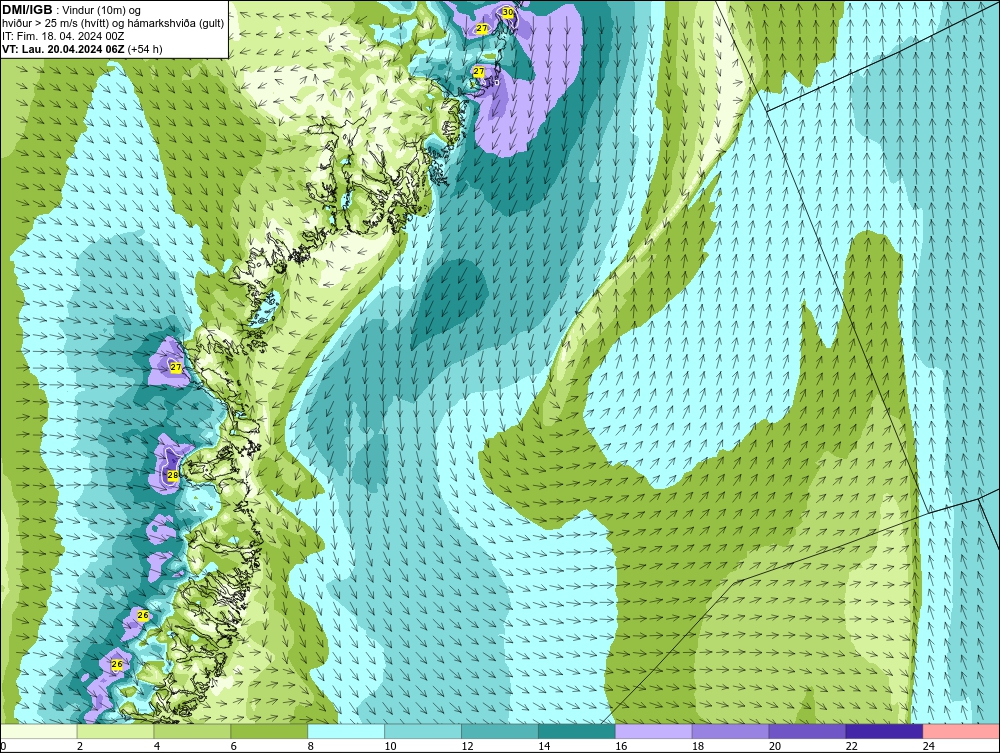The image size is (1000, 753).
Task: Click the 4–6 m/s green legend swatch
Action: [192, 731]
